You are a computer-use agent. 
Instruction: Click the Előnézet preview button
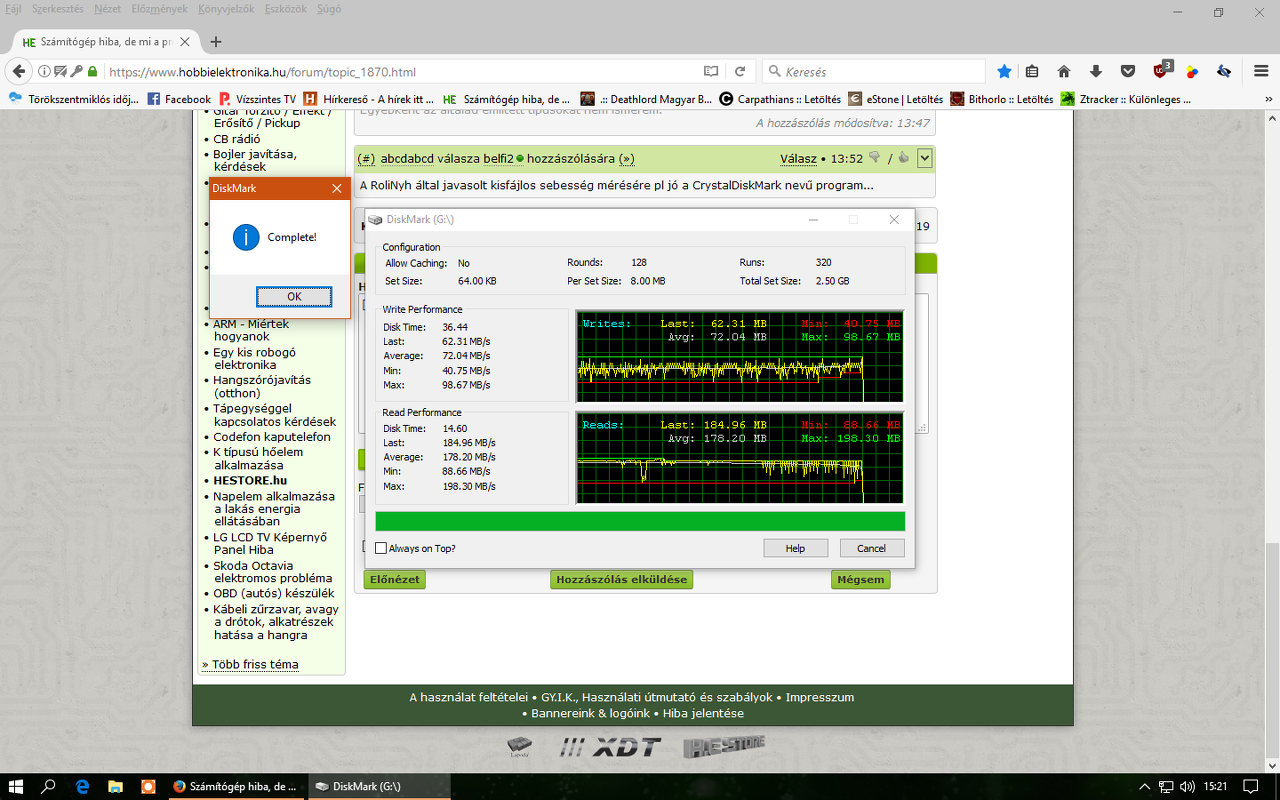[394, 579]
